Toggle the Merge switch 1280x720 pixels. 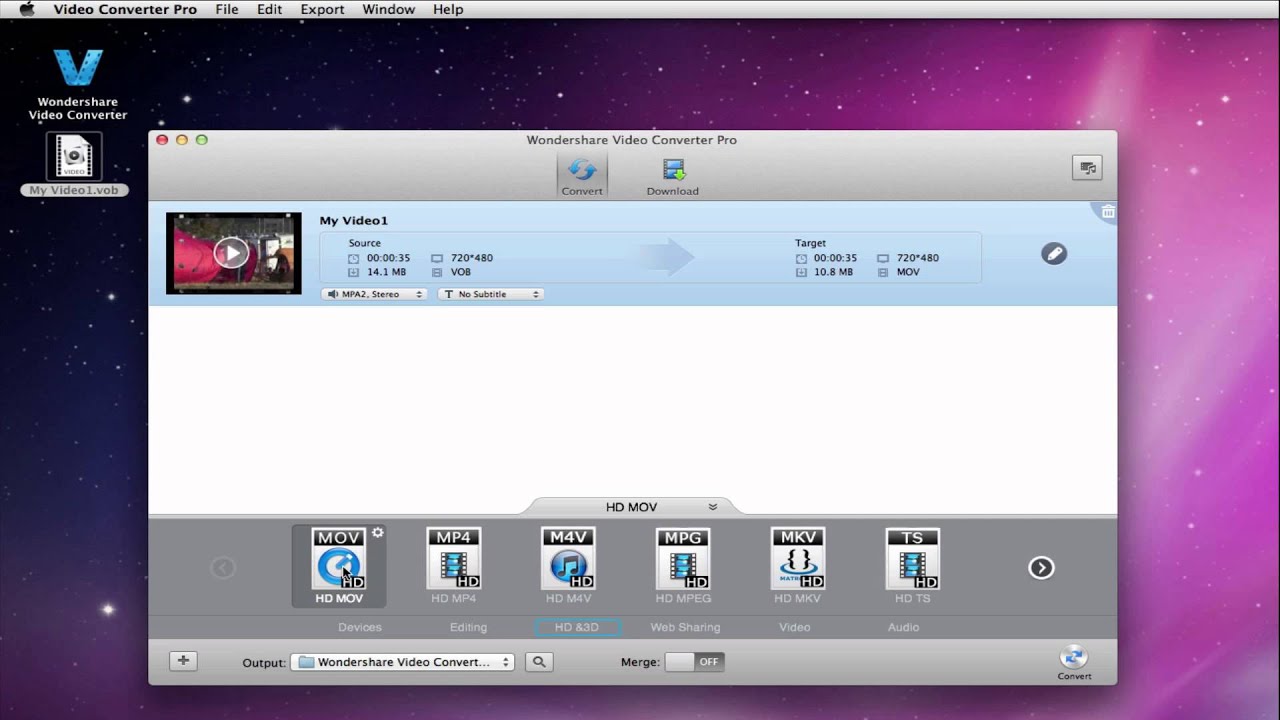[695, 662]
